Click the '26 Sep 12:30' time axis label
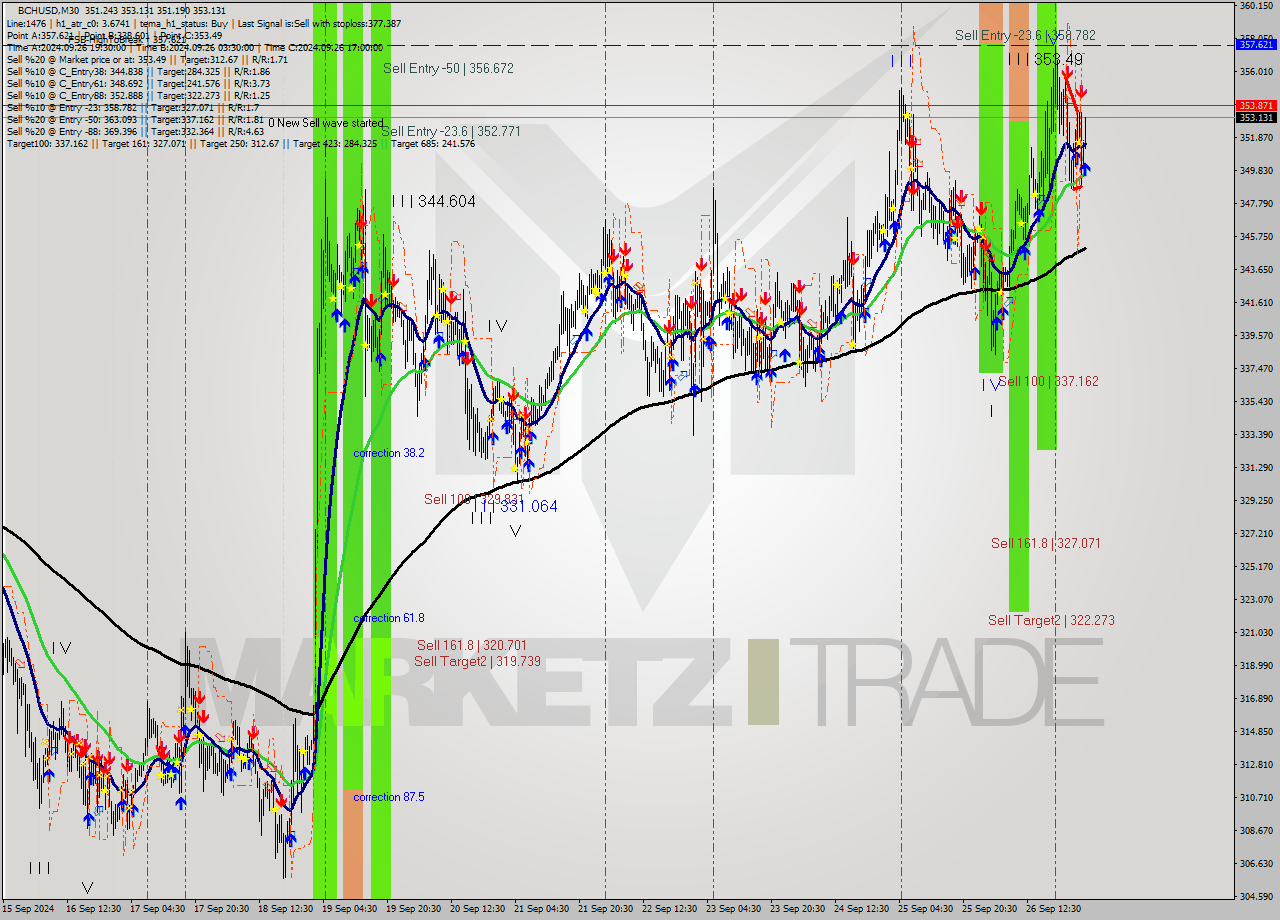Viewport: 1280px width, 920px height. coord(1053,909)
